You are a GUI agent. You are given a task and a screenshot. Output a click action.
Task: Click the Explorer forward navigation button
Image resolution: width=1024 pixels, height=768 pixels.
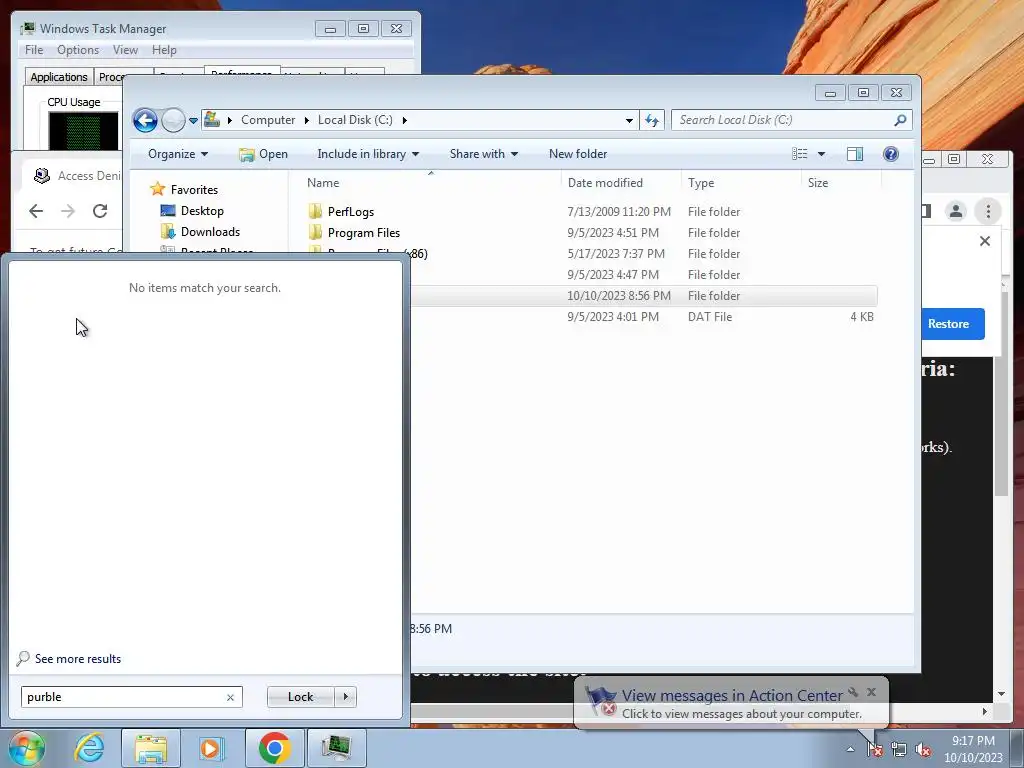(x=173, y=120)
